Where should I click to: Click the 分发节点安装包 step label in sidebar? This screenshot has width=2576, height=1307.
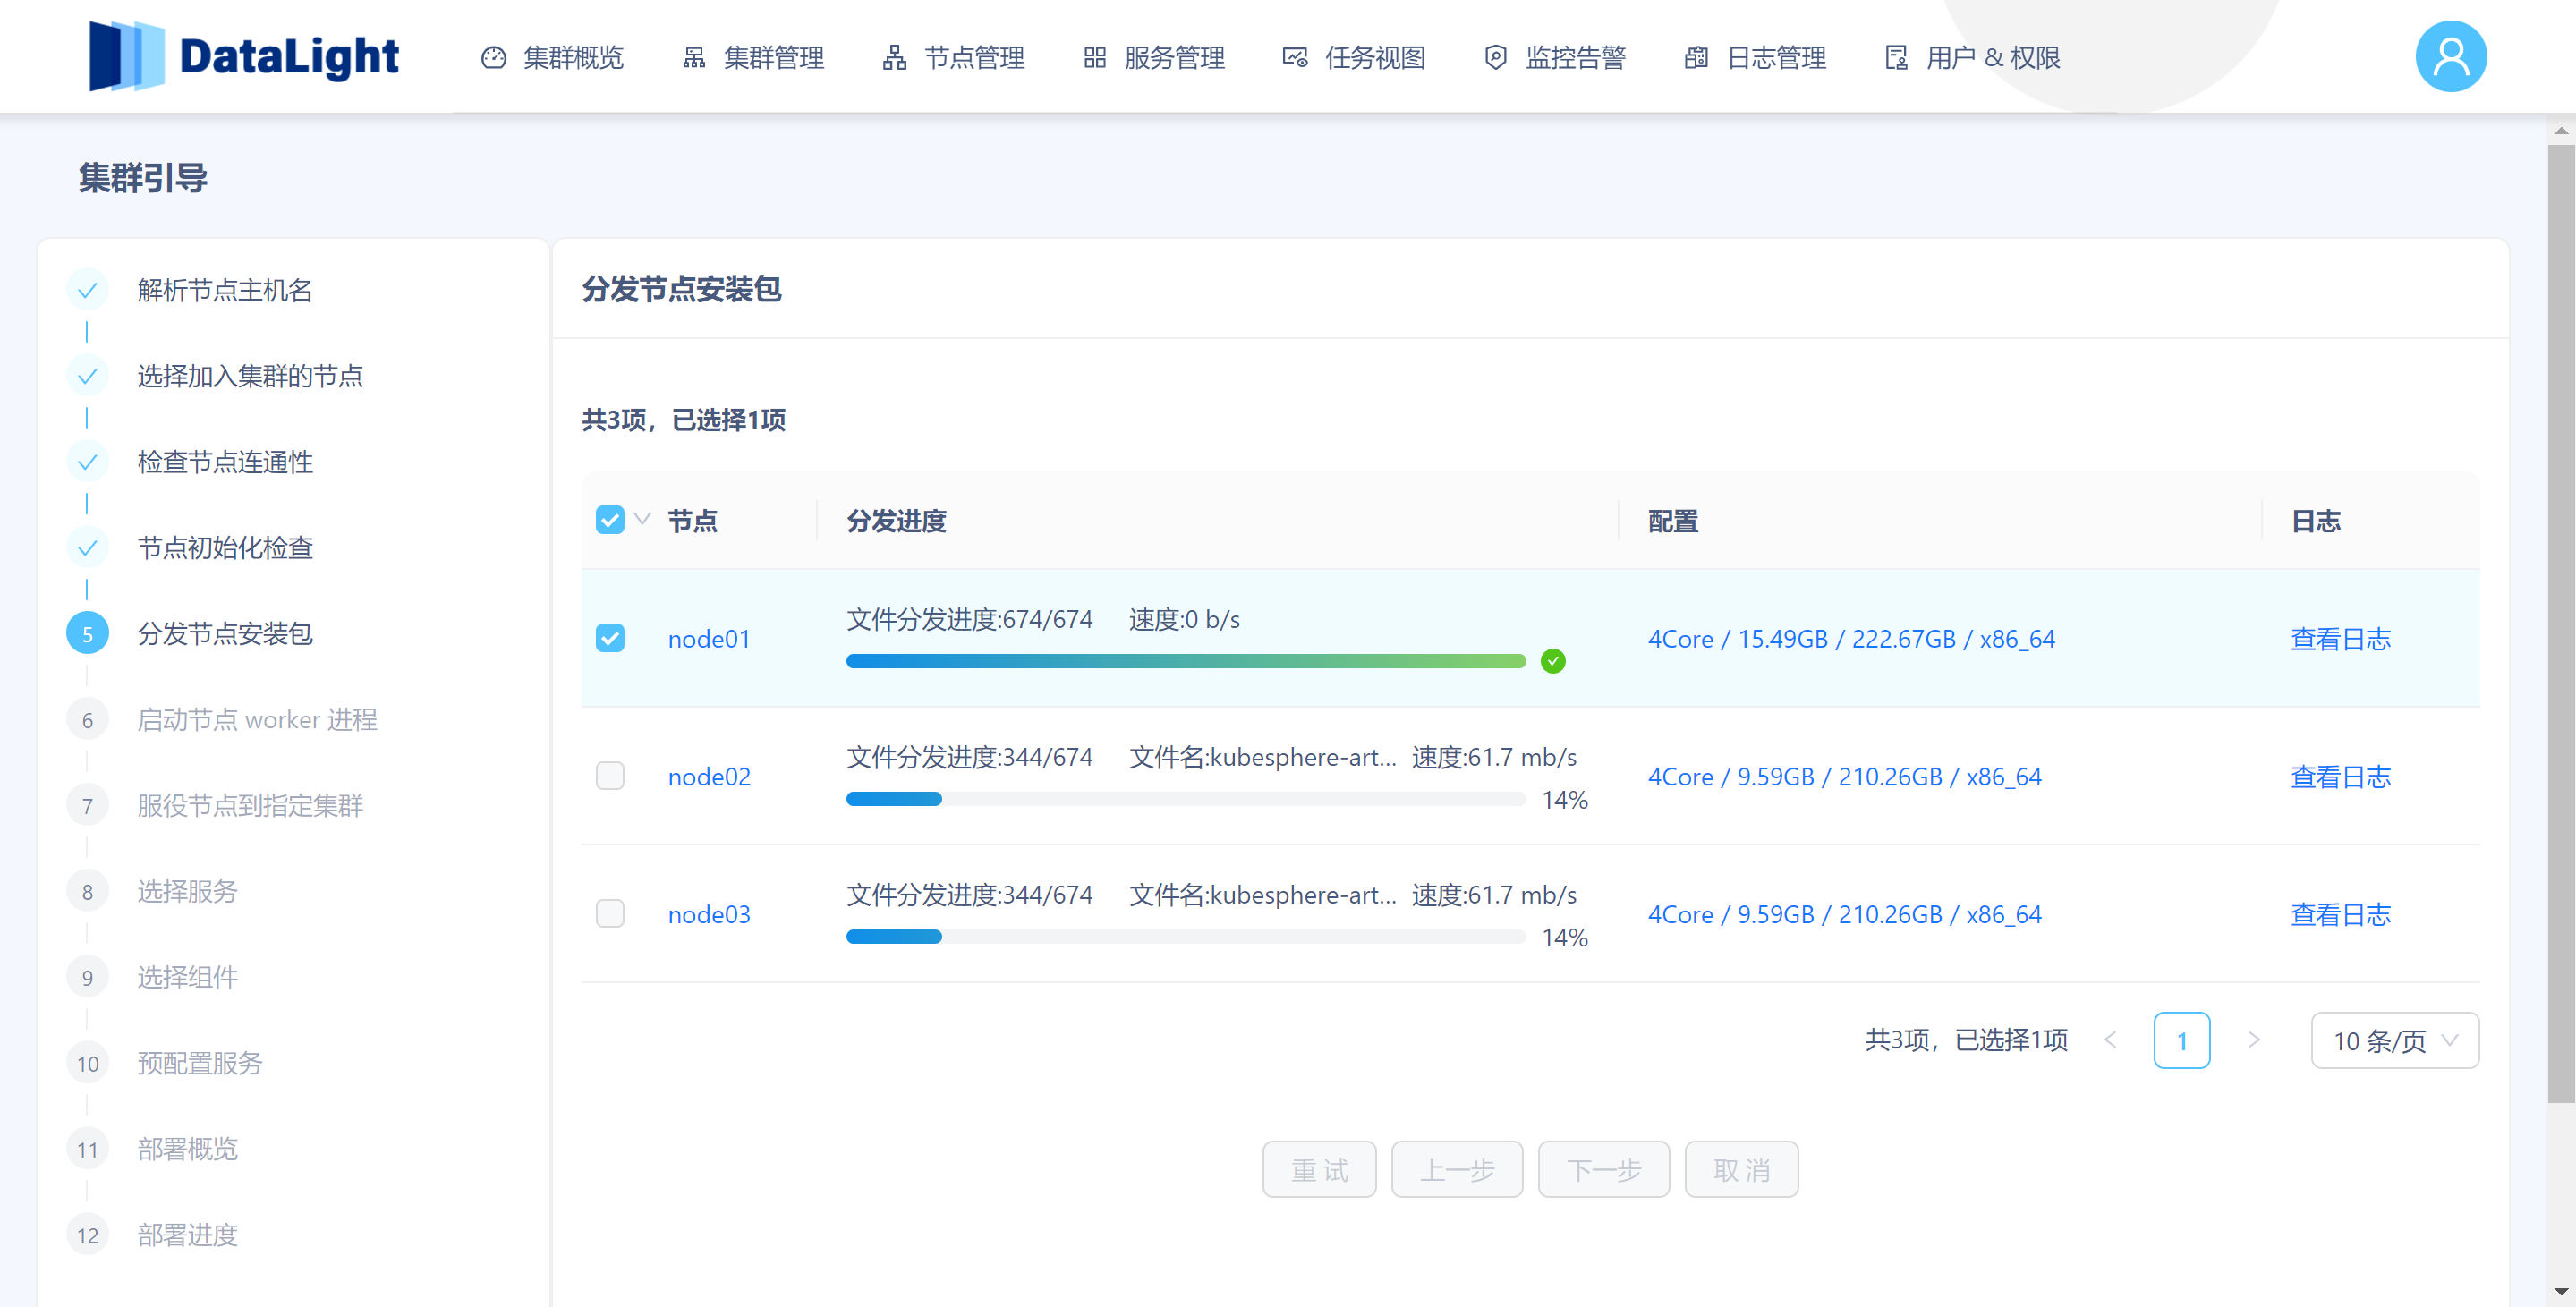pos(225,634)
